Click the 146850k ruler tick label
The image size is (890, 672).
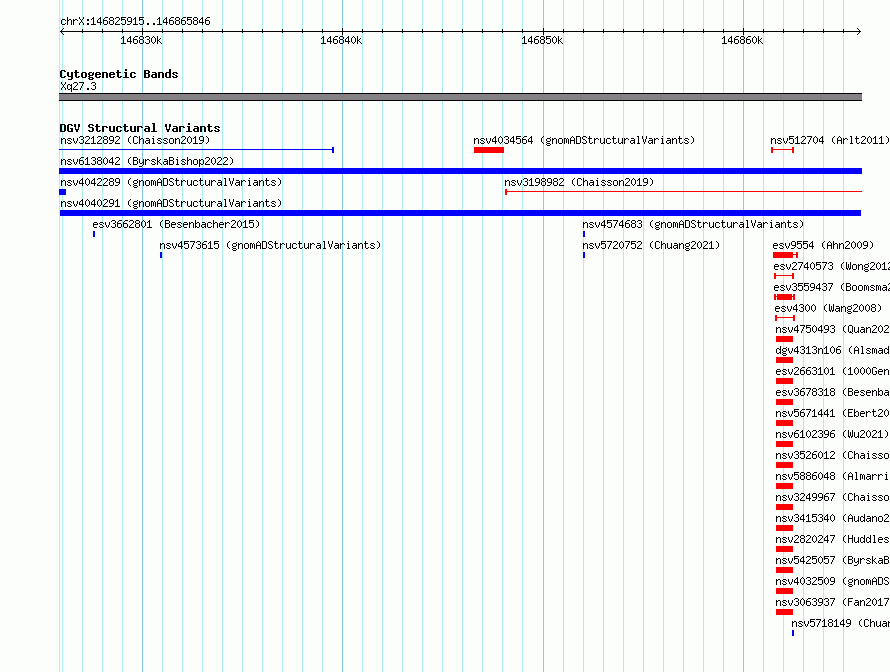[542, 40]
